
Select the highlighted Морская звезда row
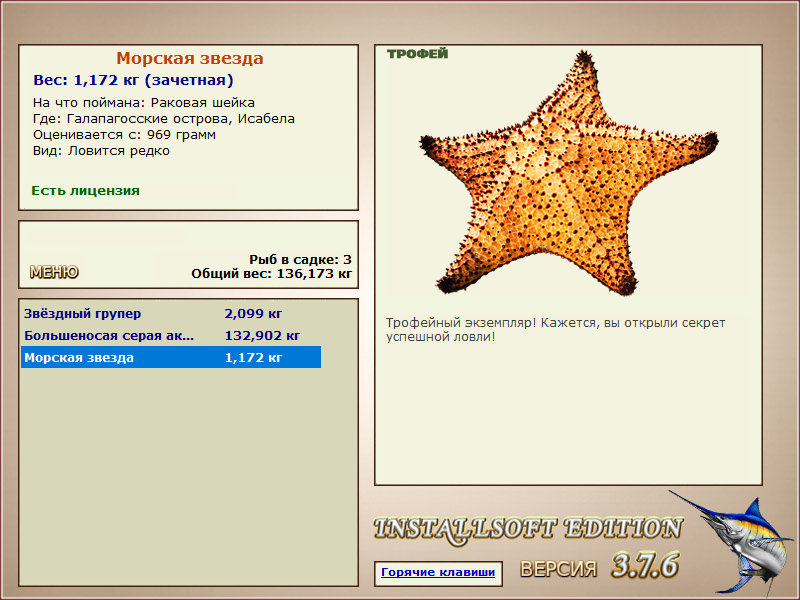171,357
